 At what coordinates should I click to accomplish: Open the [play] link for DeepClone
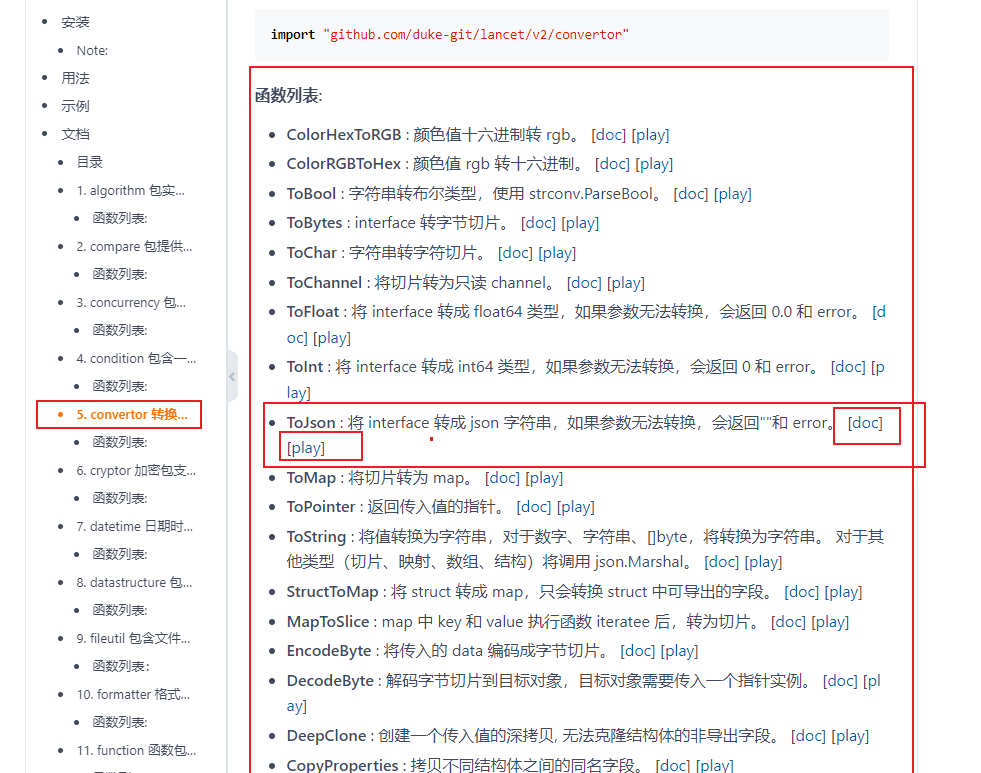[x=850, y=735]
